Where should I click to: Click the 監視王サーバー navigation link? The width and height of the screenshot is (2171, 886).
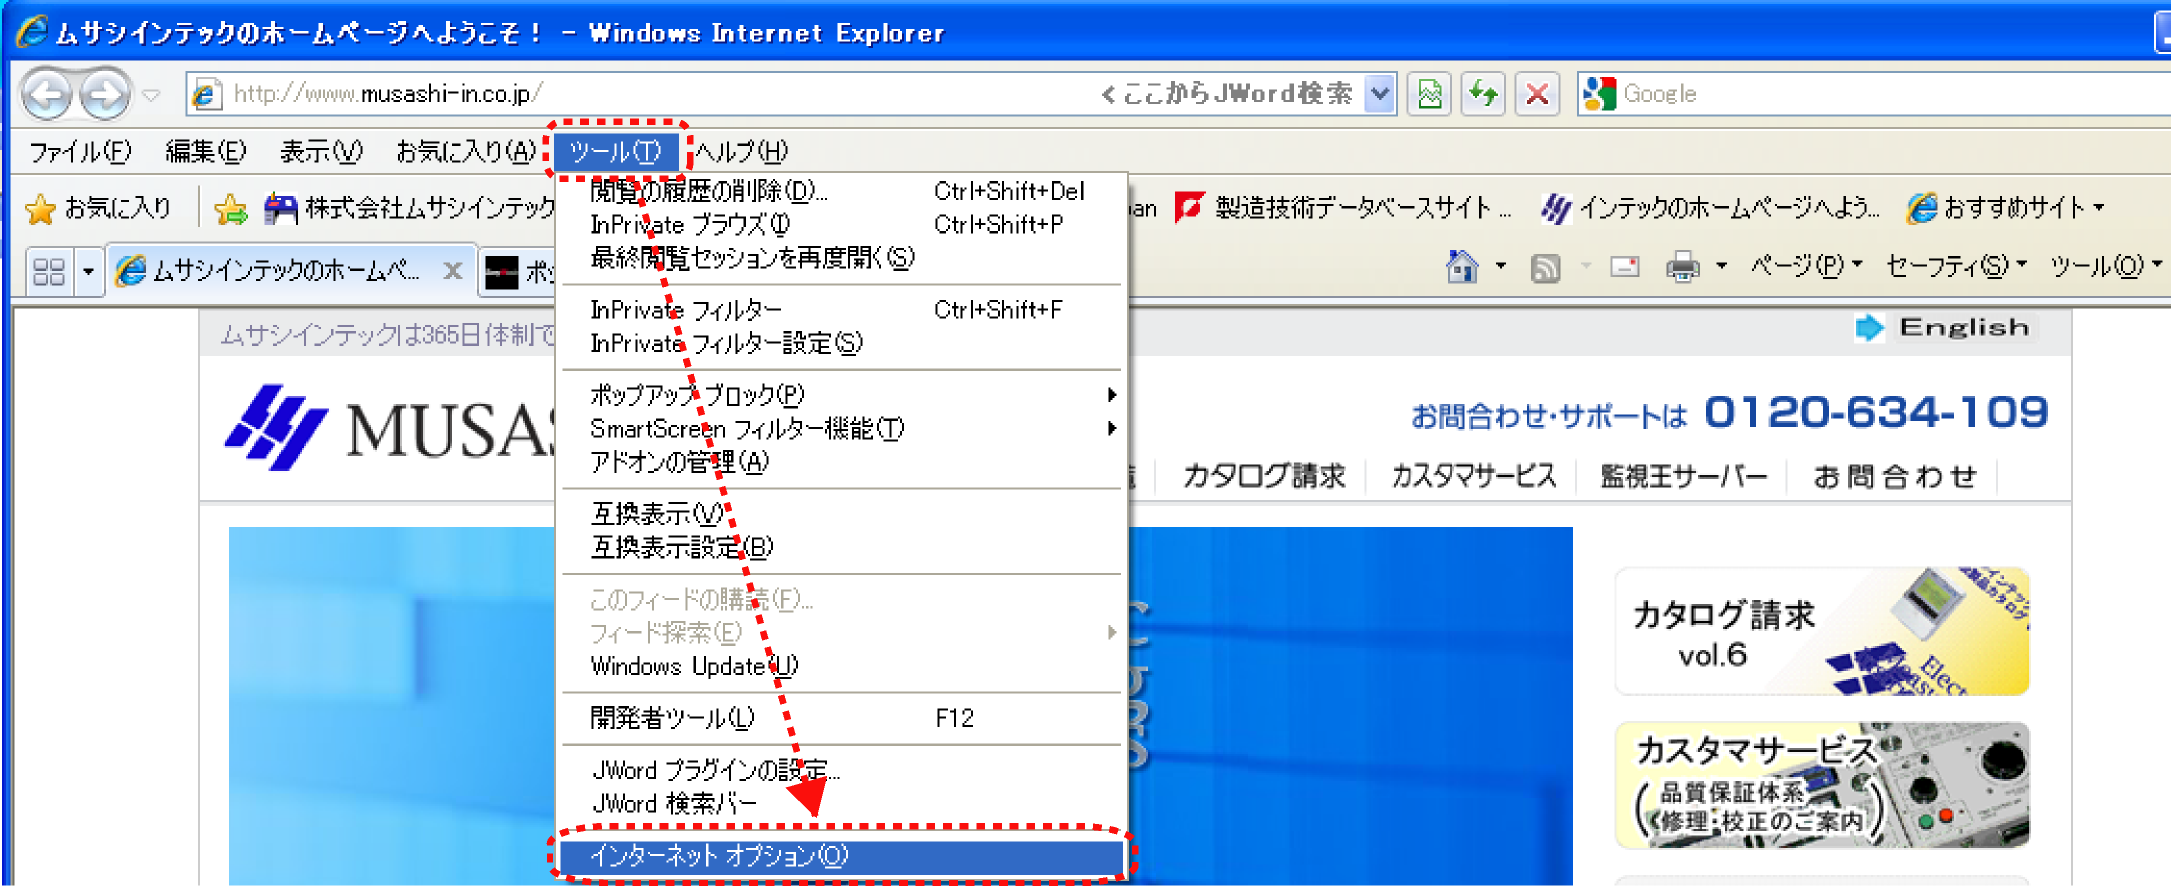(1684, 476)
